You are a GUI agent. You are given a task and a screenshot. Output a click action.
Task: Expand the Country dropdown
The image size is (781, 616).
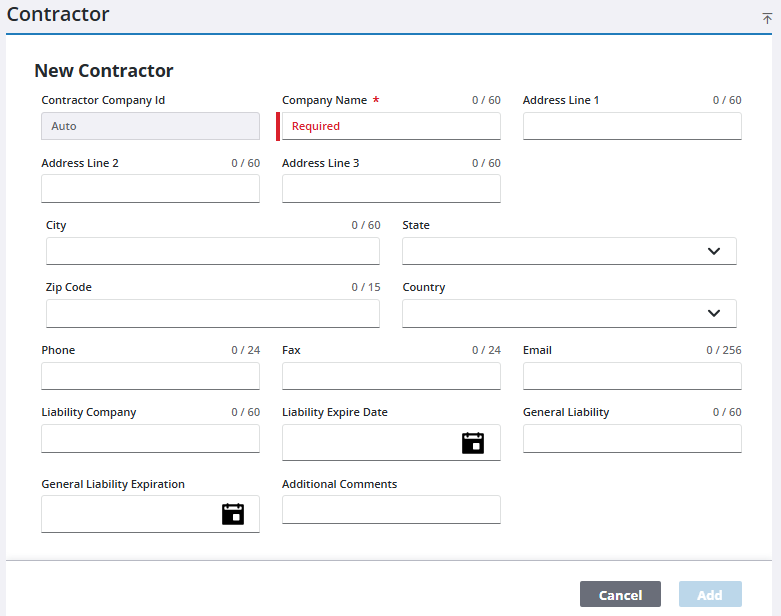713,313
